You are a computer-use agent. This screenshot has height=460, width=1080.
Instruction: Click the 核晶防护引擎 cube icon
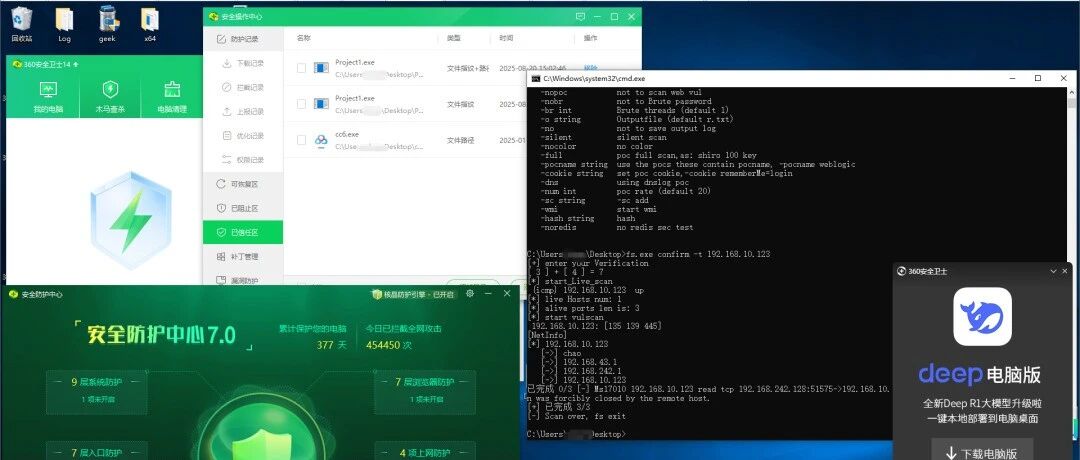(377, 294)
